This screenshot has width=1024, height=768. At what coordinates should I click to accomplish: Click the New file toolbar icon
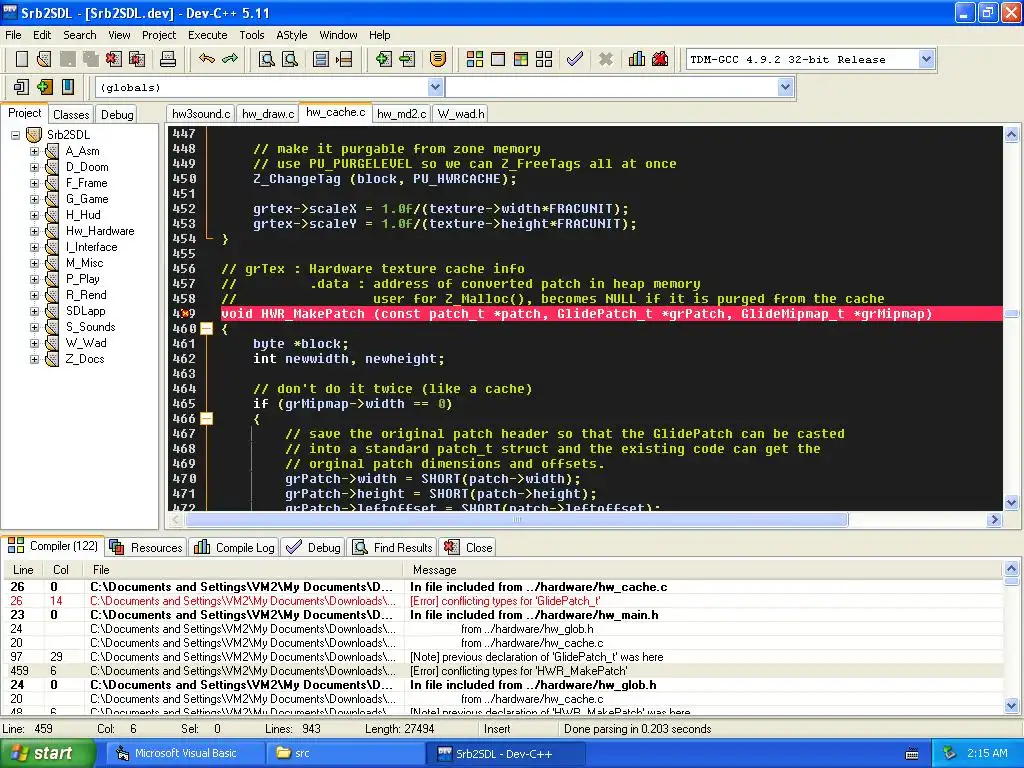22,59
